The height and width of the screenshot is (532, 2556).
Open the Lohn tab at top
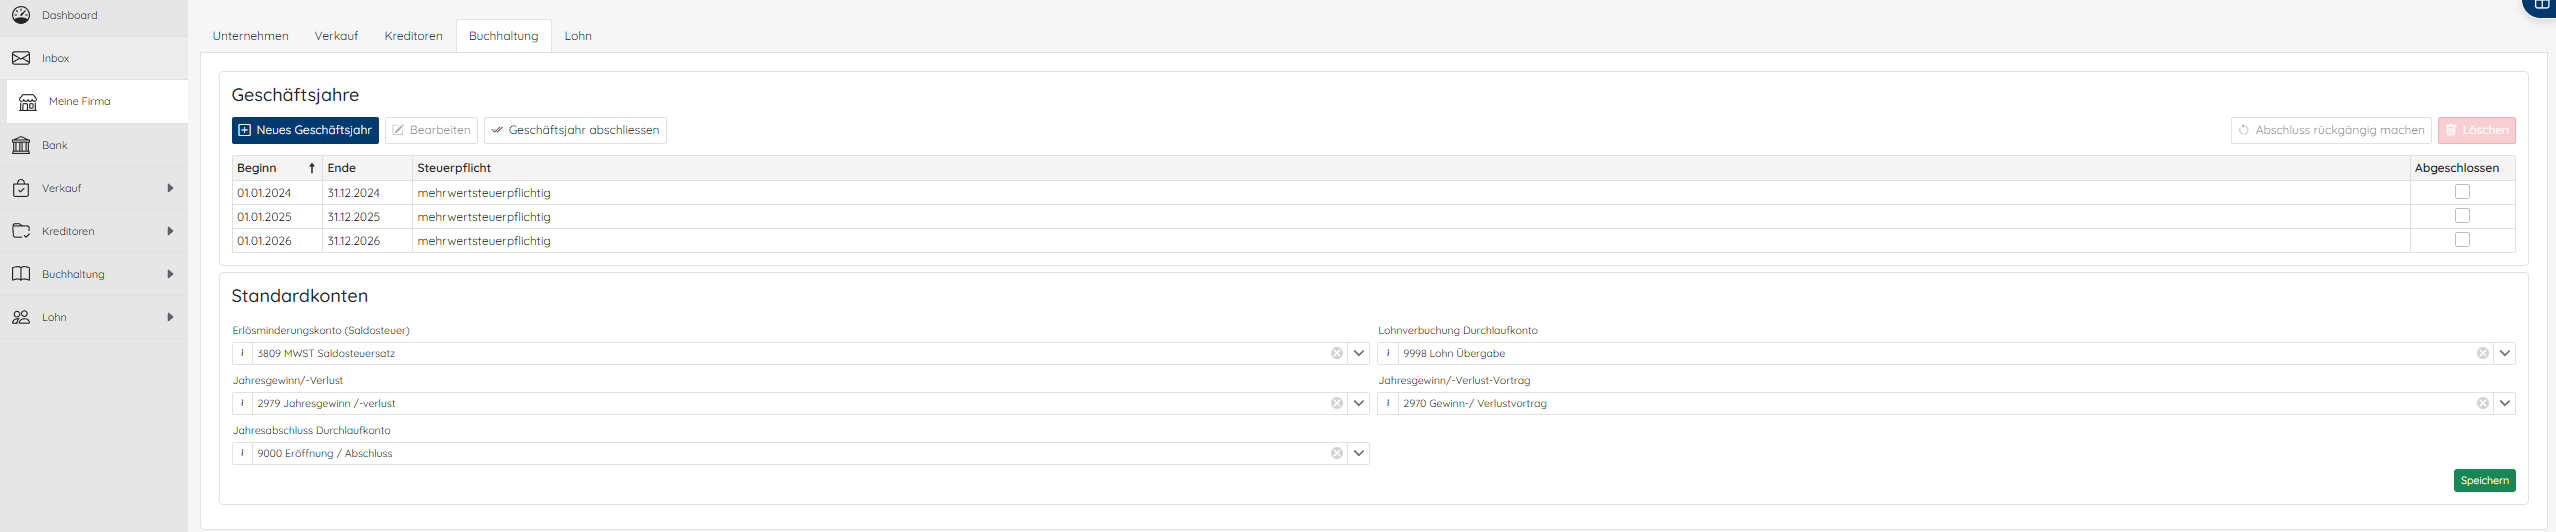(x=578, y=36)
